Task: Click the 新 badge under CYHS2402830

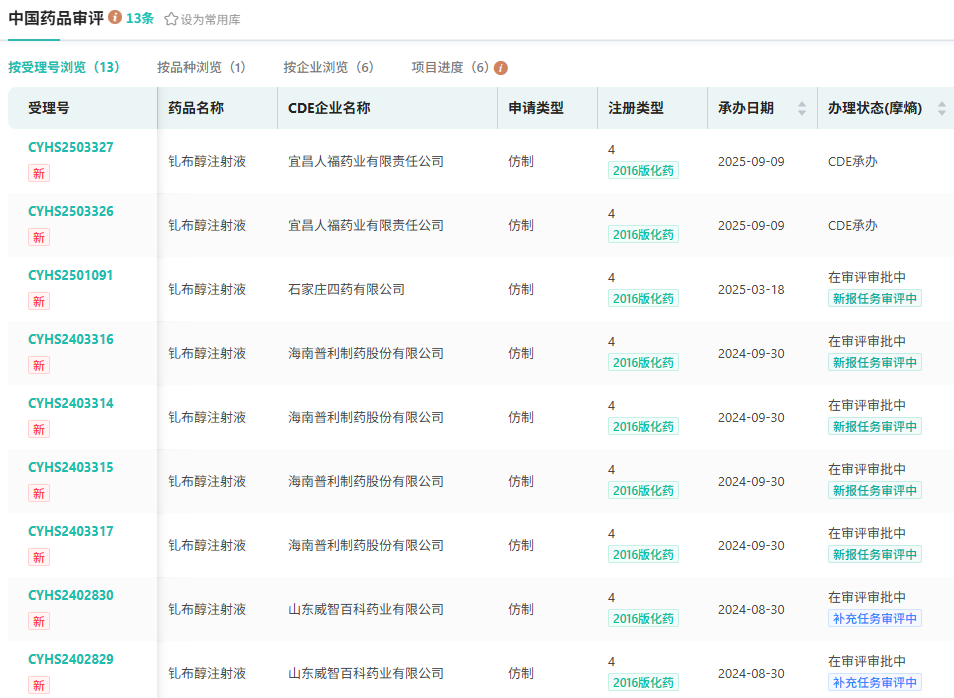Action: (39, 621)
